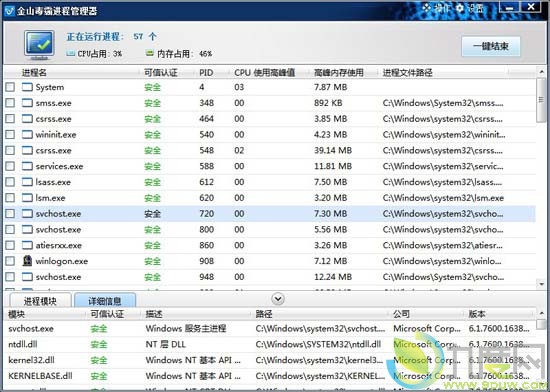Check the System process checkbox
This screenshot has height=392, width=550.
pos(10,87)
